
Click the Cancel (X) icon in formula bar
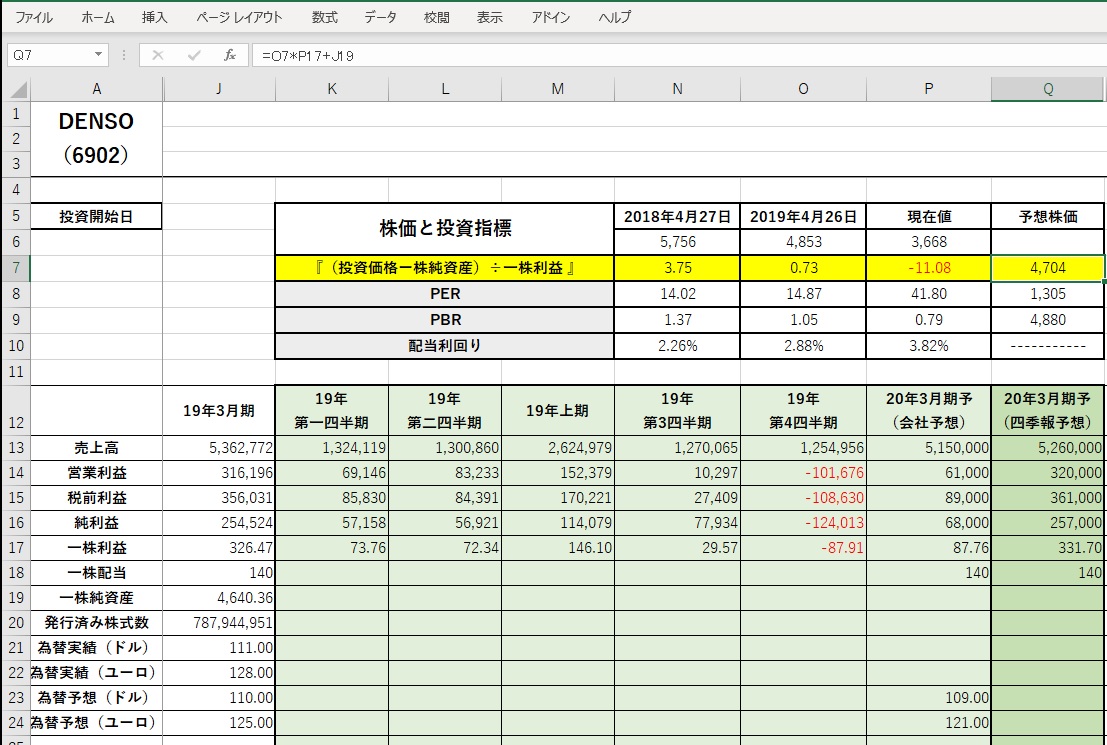click(157, 55)
